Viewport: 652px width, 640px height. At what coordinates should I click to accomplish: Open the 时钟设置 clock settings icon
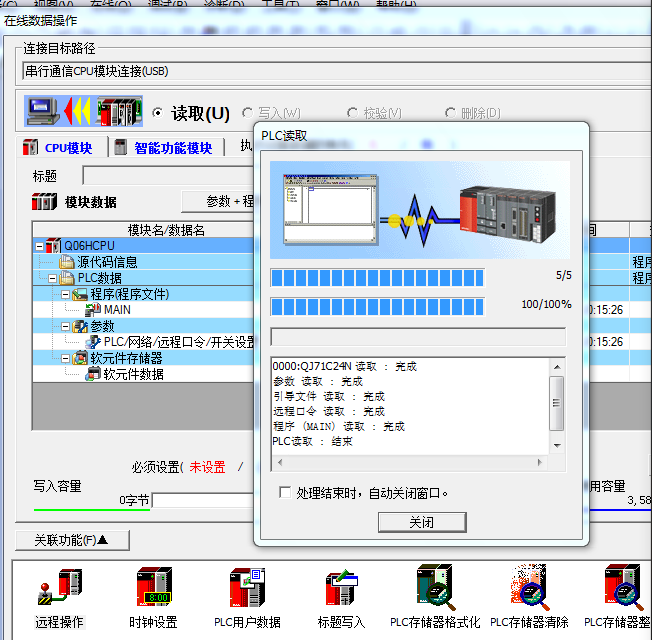pyautogui.click(x=153, y=587)
